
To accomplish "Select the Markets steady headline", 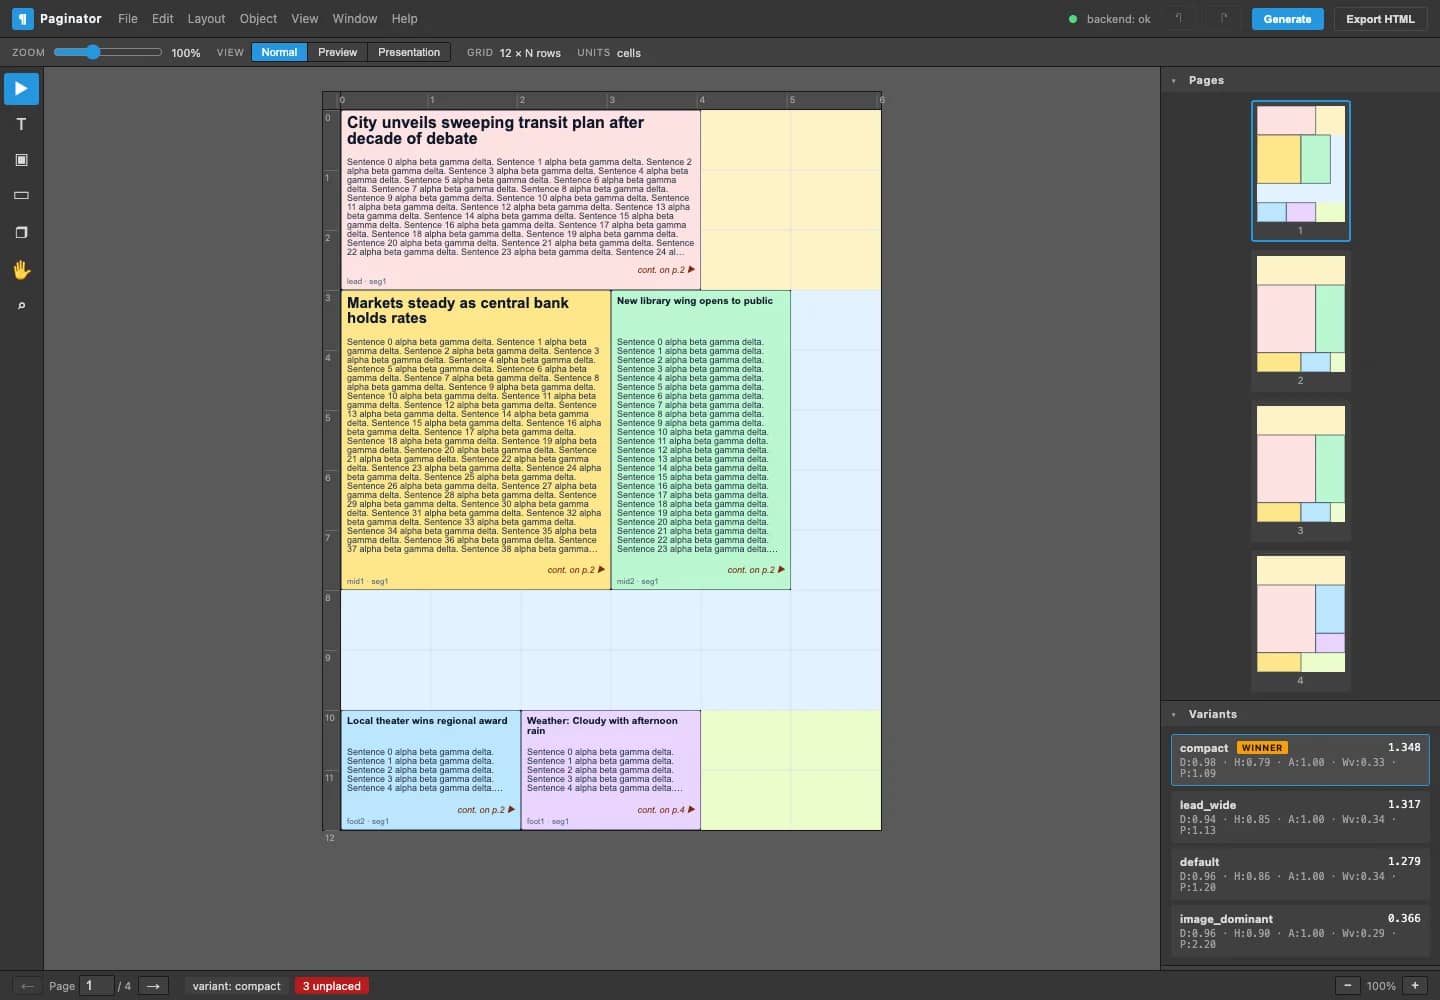I will (x=458, y=310).
